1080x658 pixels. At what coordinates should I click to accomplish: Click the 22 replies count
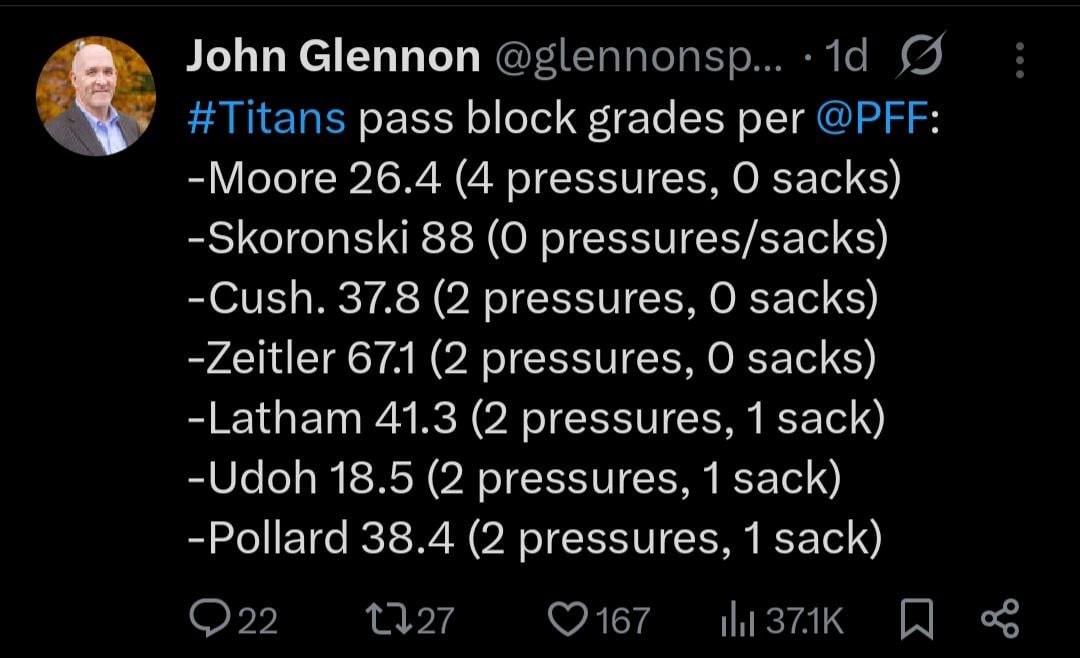coord(257,621)
